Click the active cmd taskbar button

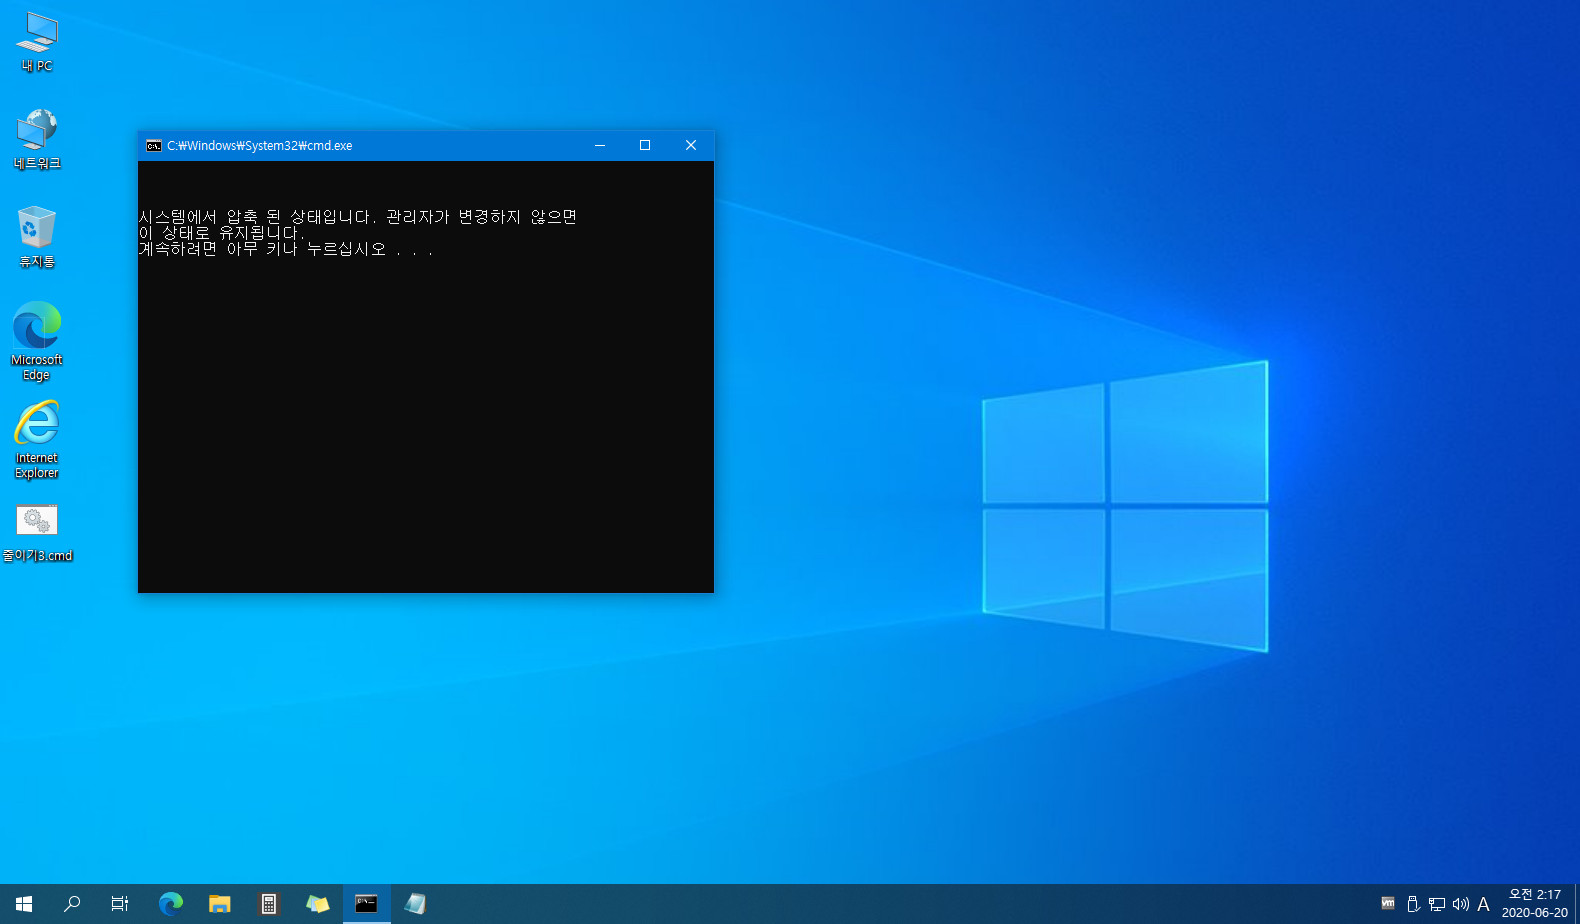(x=367, y=904)
